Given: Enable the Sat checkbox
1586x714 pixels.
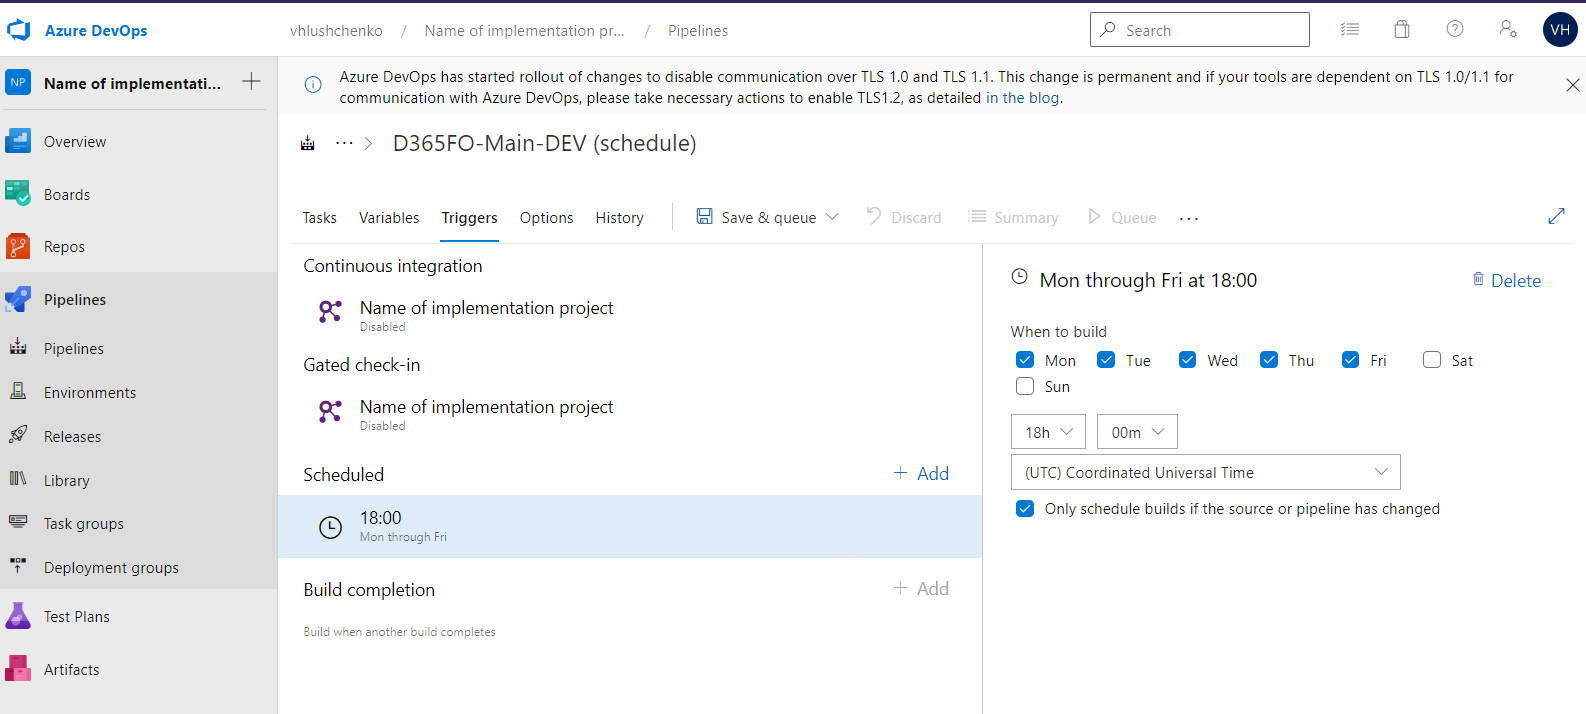Looking at the screenshot, I should click(x=1432, y=360).
